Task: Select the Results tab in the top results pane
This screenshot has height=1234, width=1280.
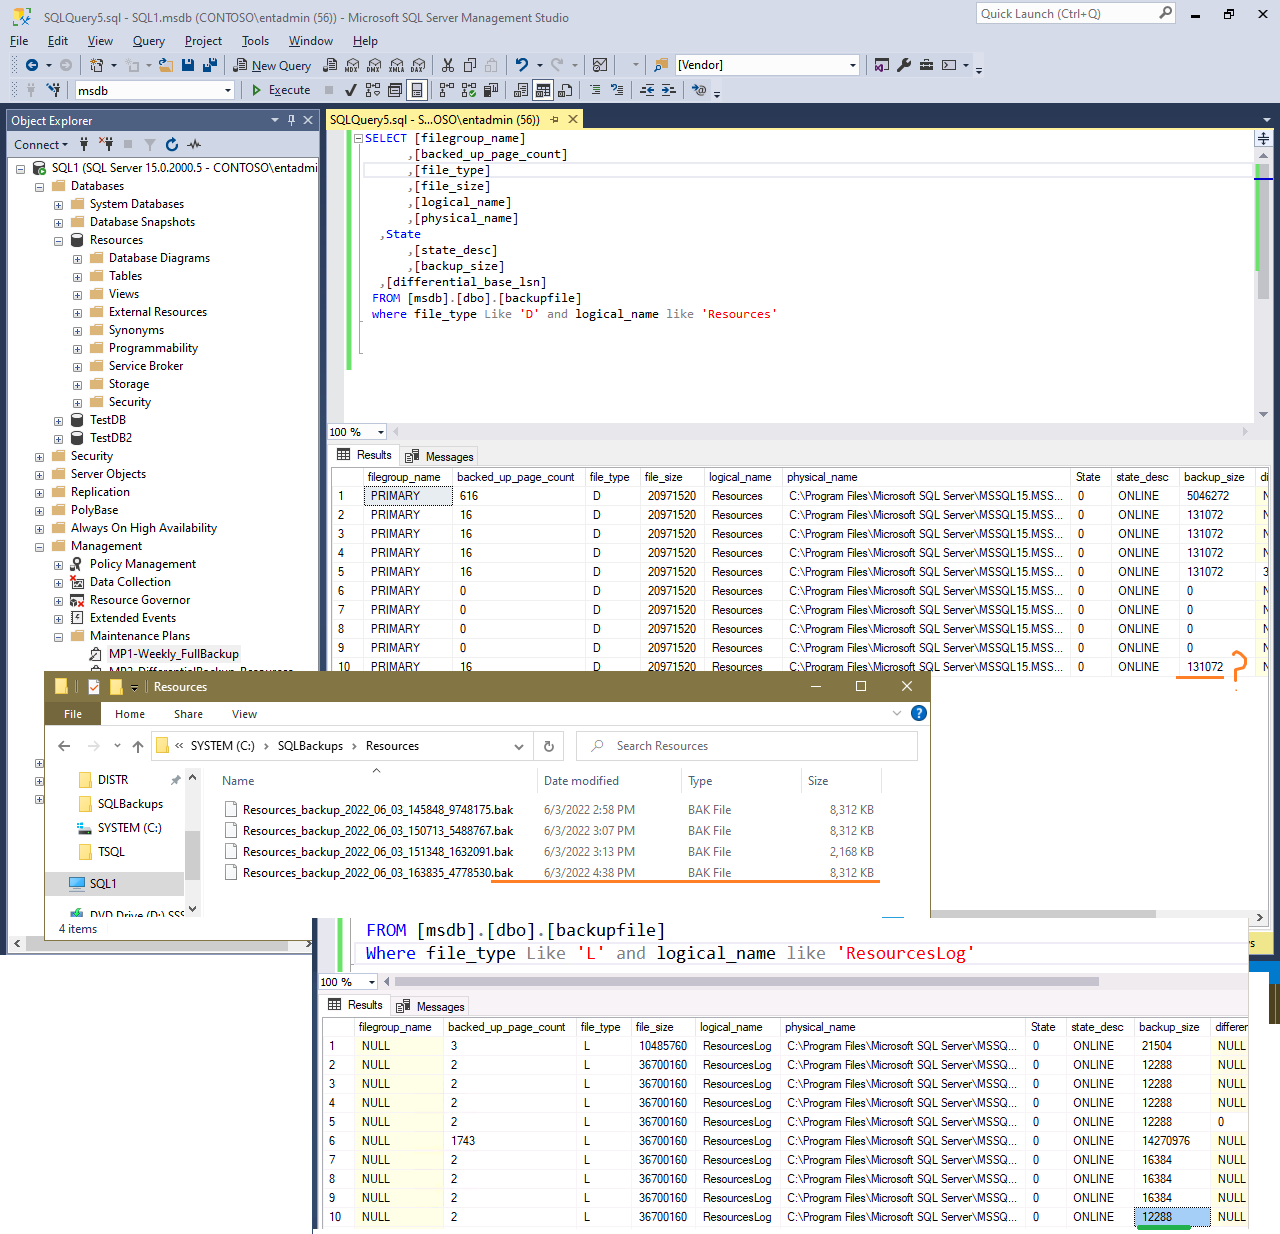Action: 365,455
